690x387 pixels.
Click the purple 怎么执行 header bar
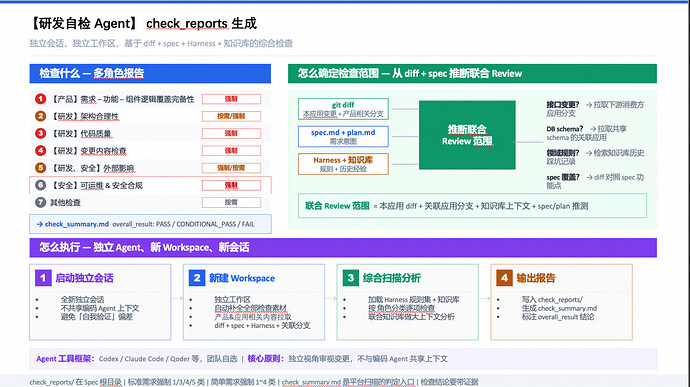343,247
